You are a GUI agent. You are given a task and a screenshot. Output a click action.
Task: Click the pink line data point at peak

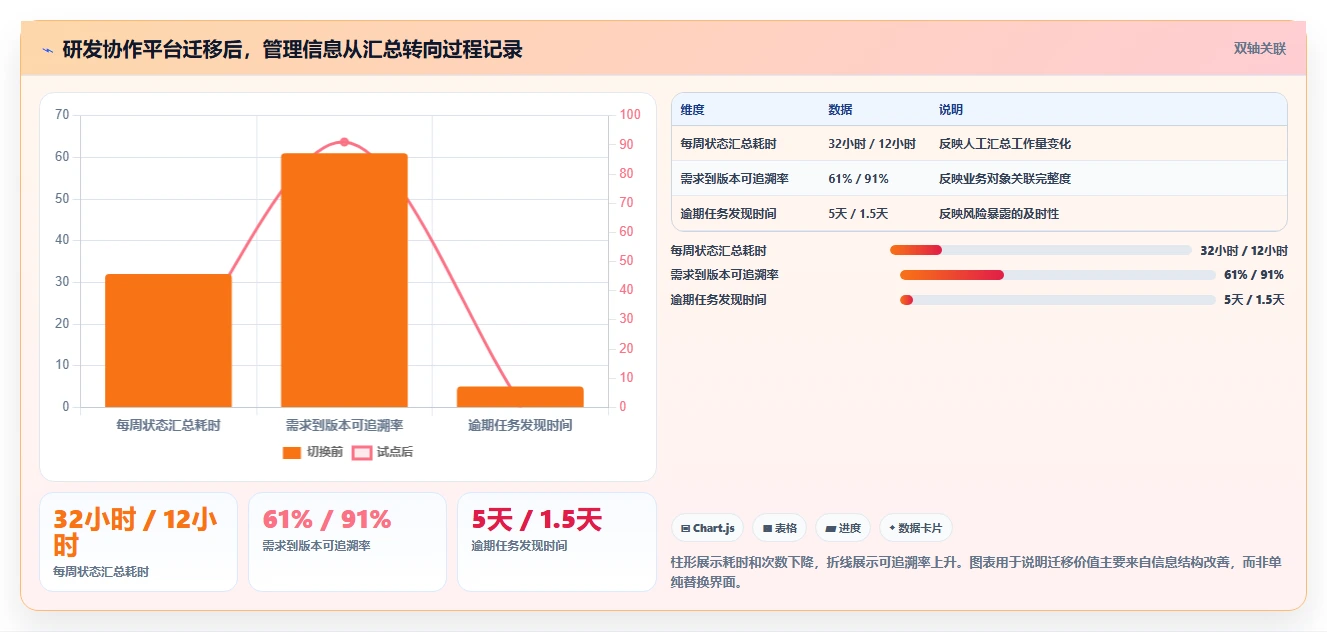344,142
